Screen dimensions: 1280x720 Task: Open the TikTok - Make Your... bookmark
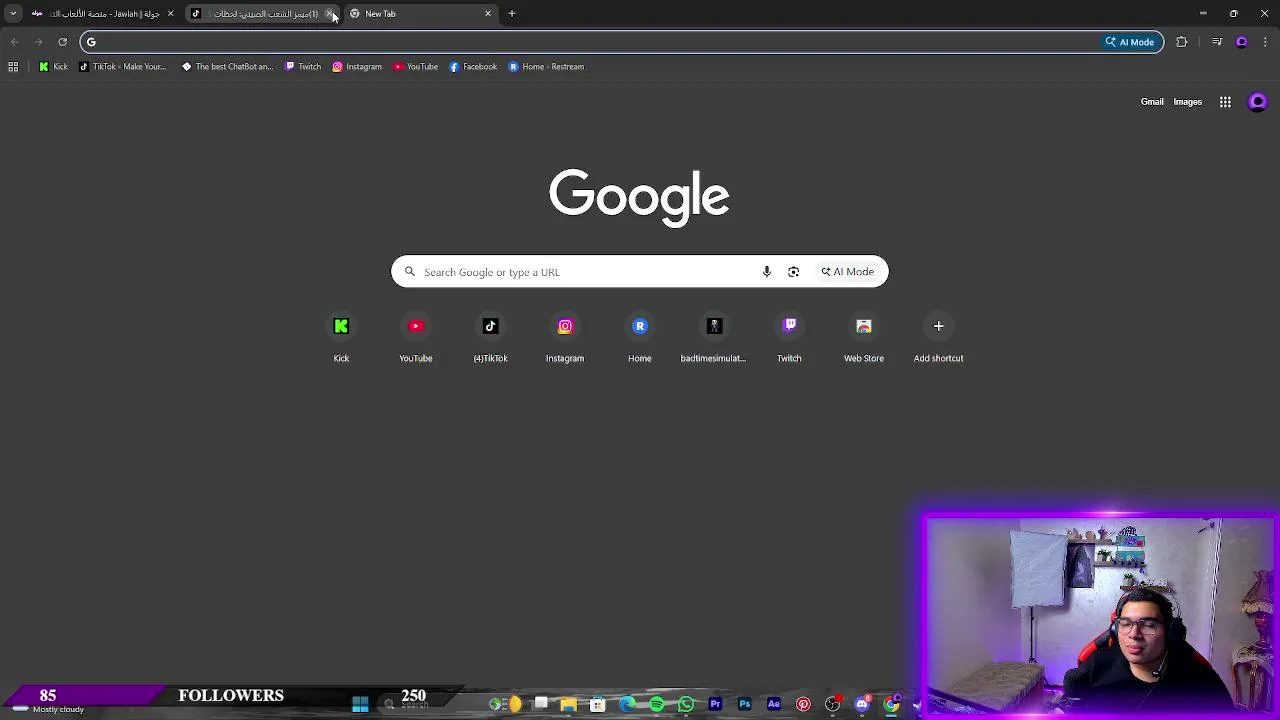tap(122, 67)
